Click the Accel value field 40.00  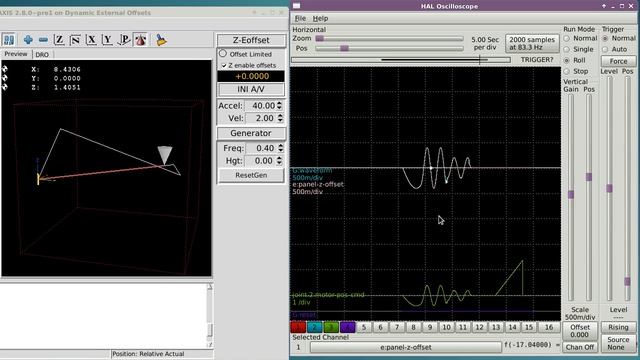pyautogui.click(x=260, y=106)
